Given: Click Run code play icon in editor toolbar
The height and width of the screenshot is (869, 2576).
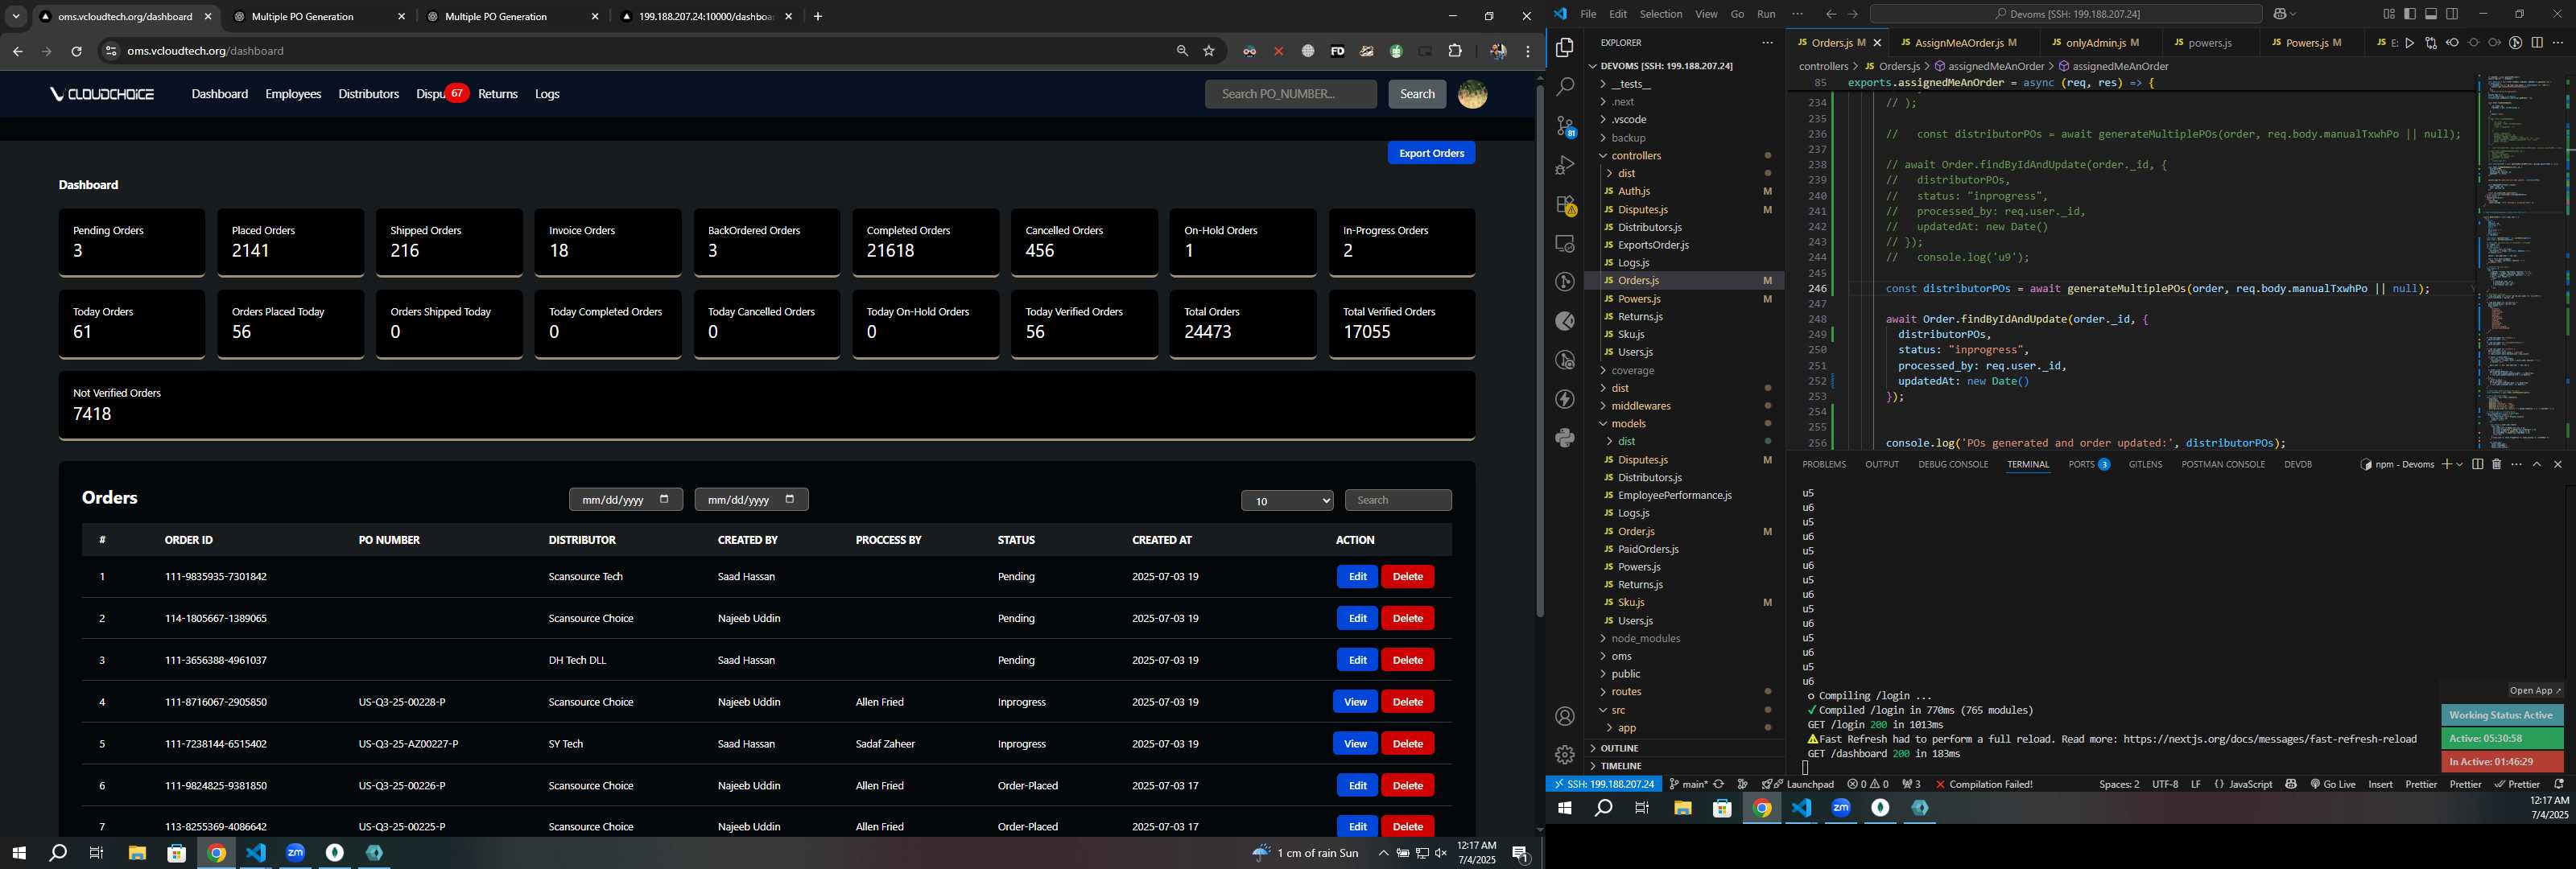Looking at the screenshot, I should click(2410, 43).
